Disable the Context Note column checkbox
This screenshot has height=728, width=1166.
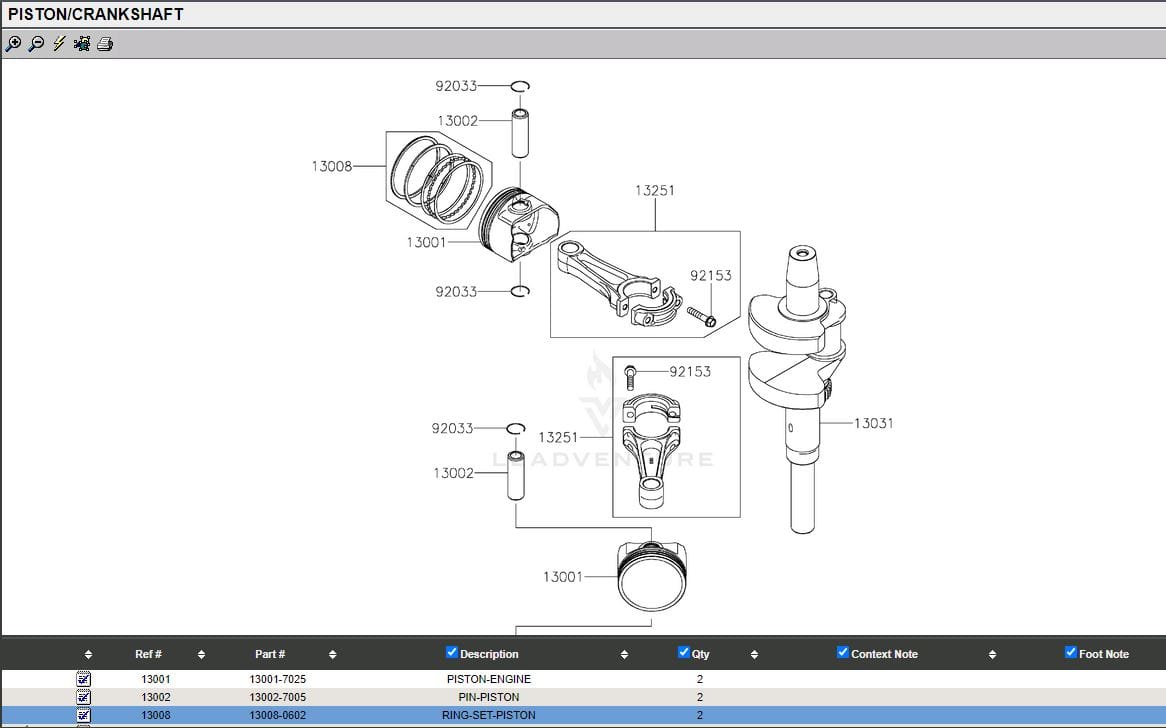click(x=843, y=653)
